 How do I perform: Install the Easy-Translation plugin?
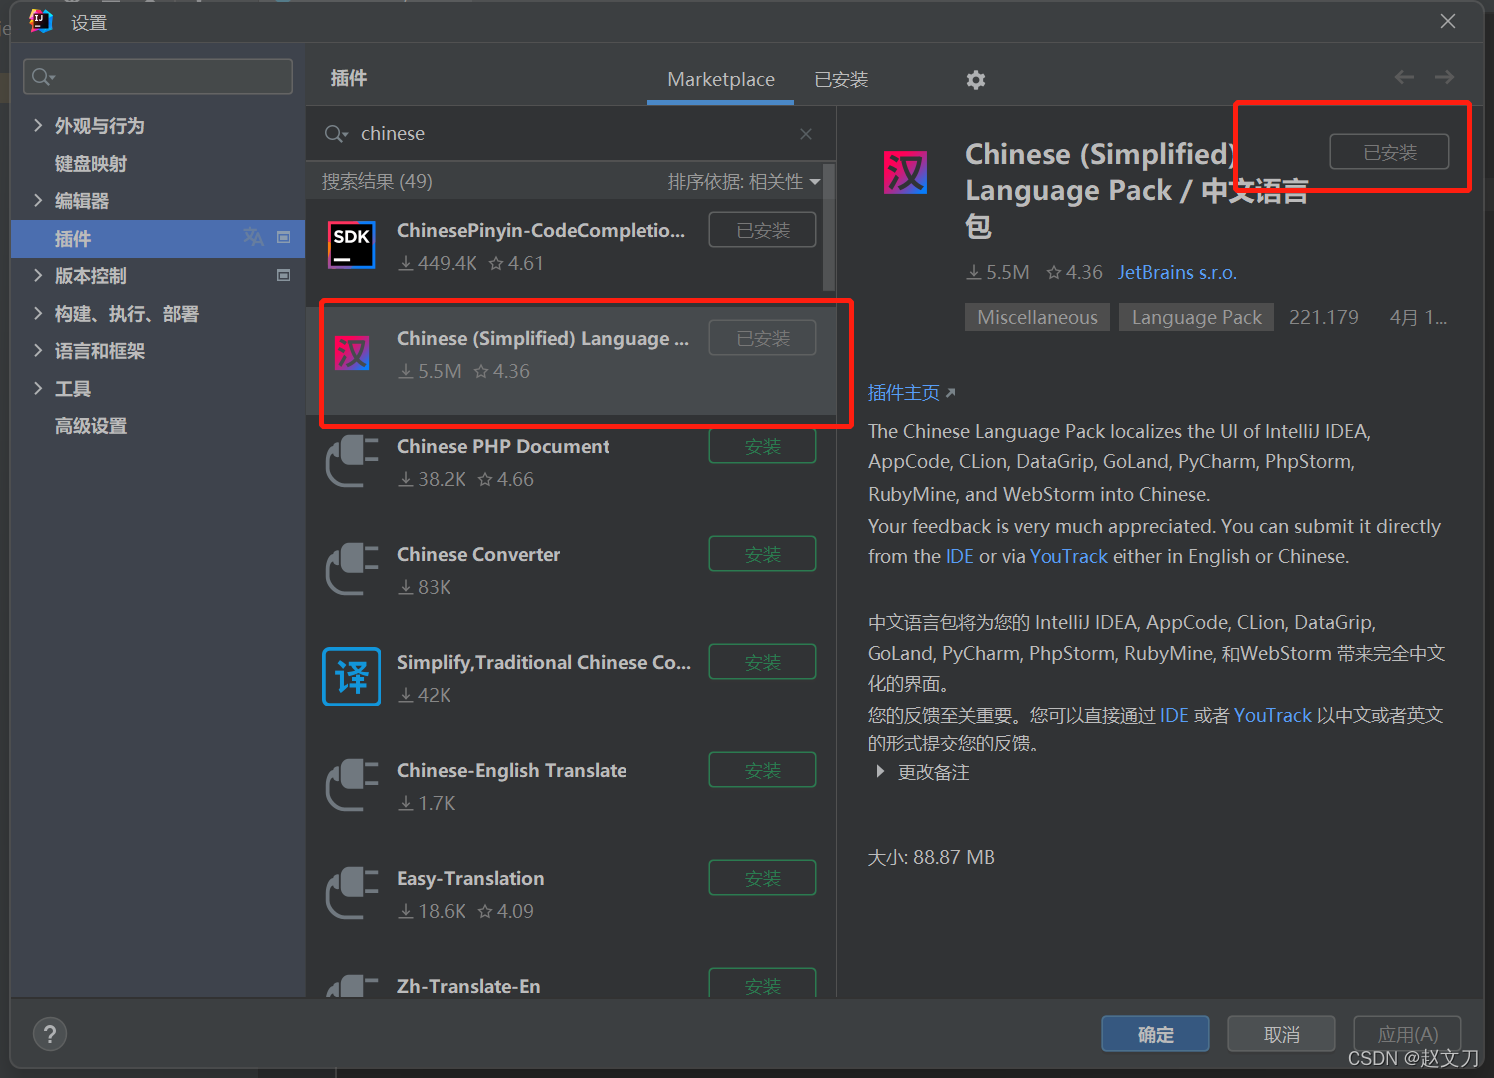(x=762, y=878)
